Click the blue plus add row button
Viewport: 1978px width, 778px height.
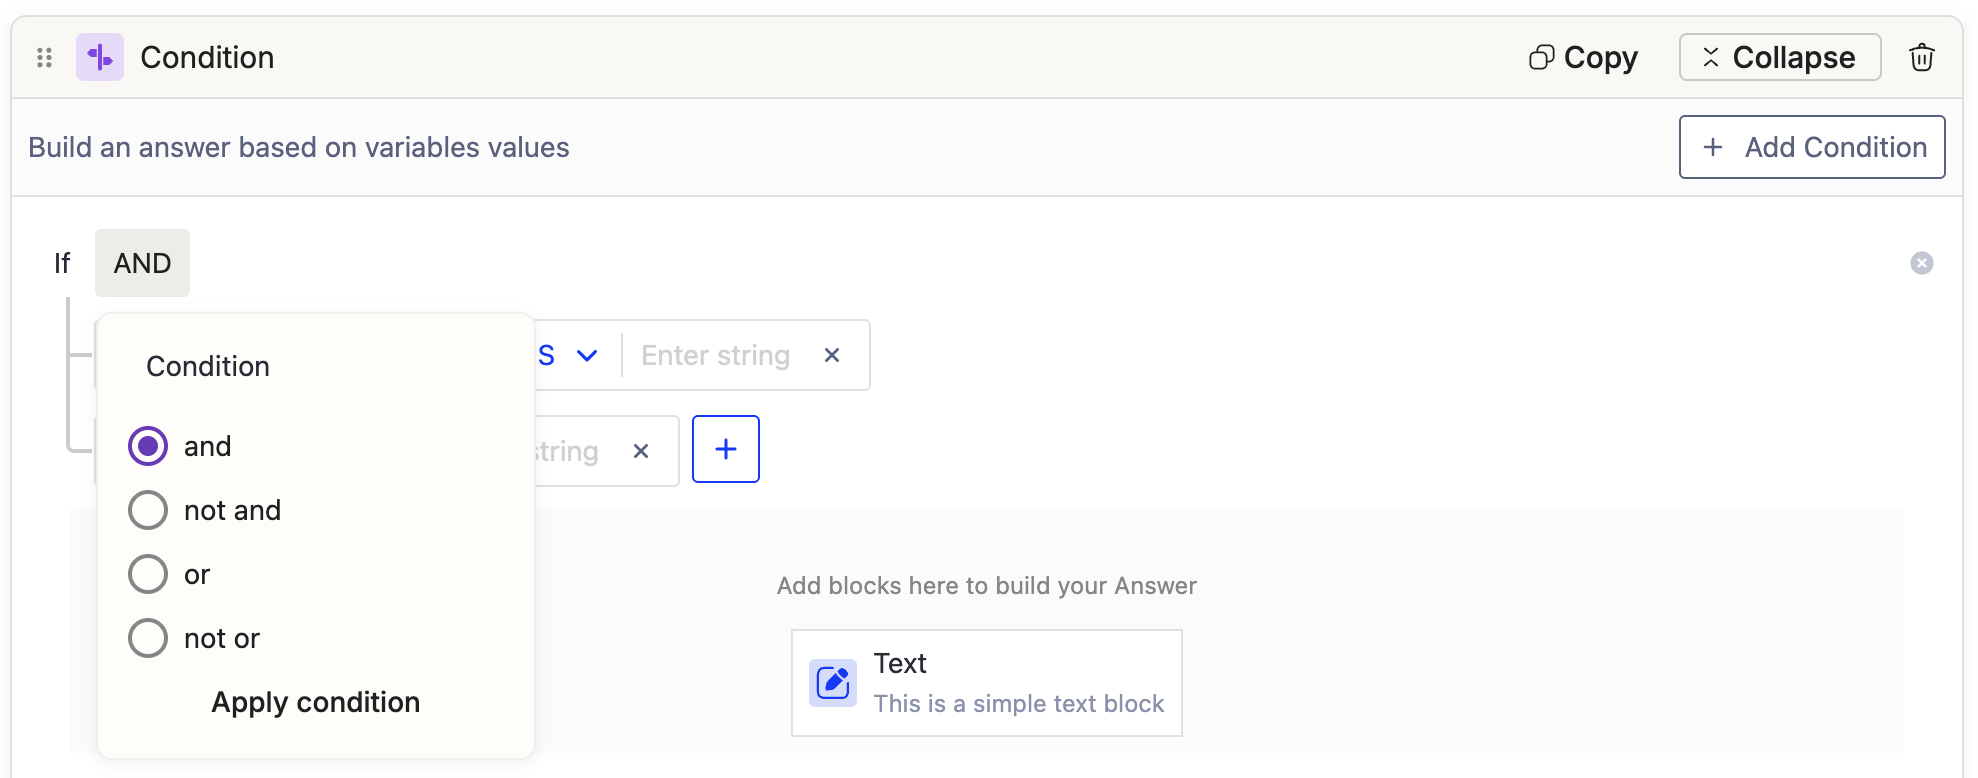(725, 449)
